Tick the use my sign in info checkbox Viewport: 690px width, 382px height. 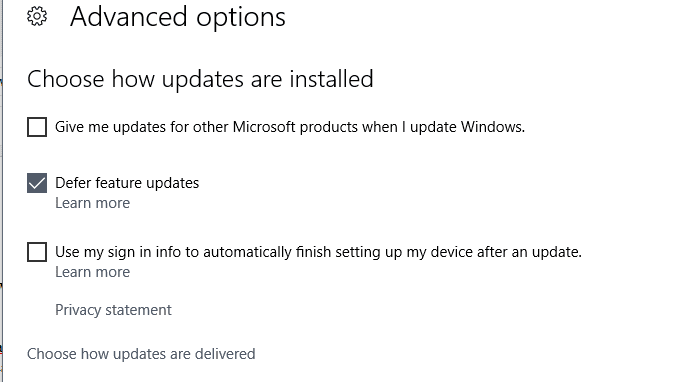(x=37, y=252)
